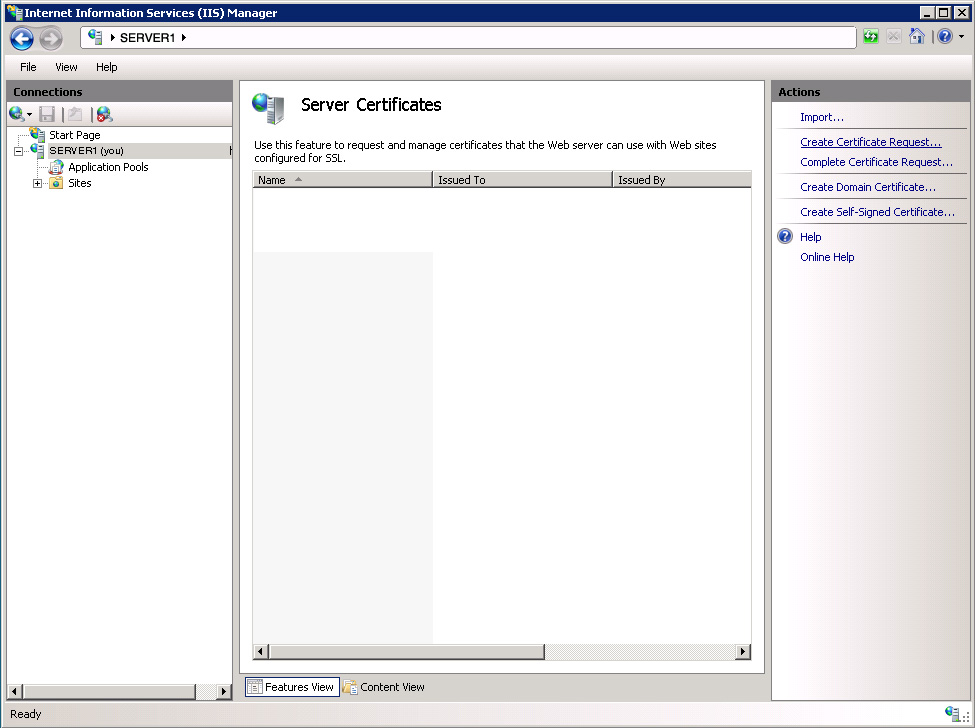Open Help with the blue question mark icon
Image resolution: width=975 pixels, height=728 pixels.
tap(945, 37)
